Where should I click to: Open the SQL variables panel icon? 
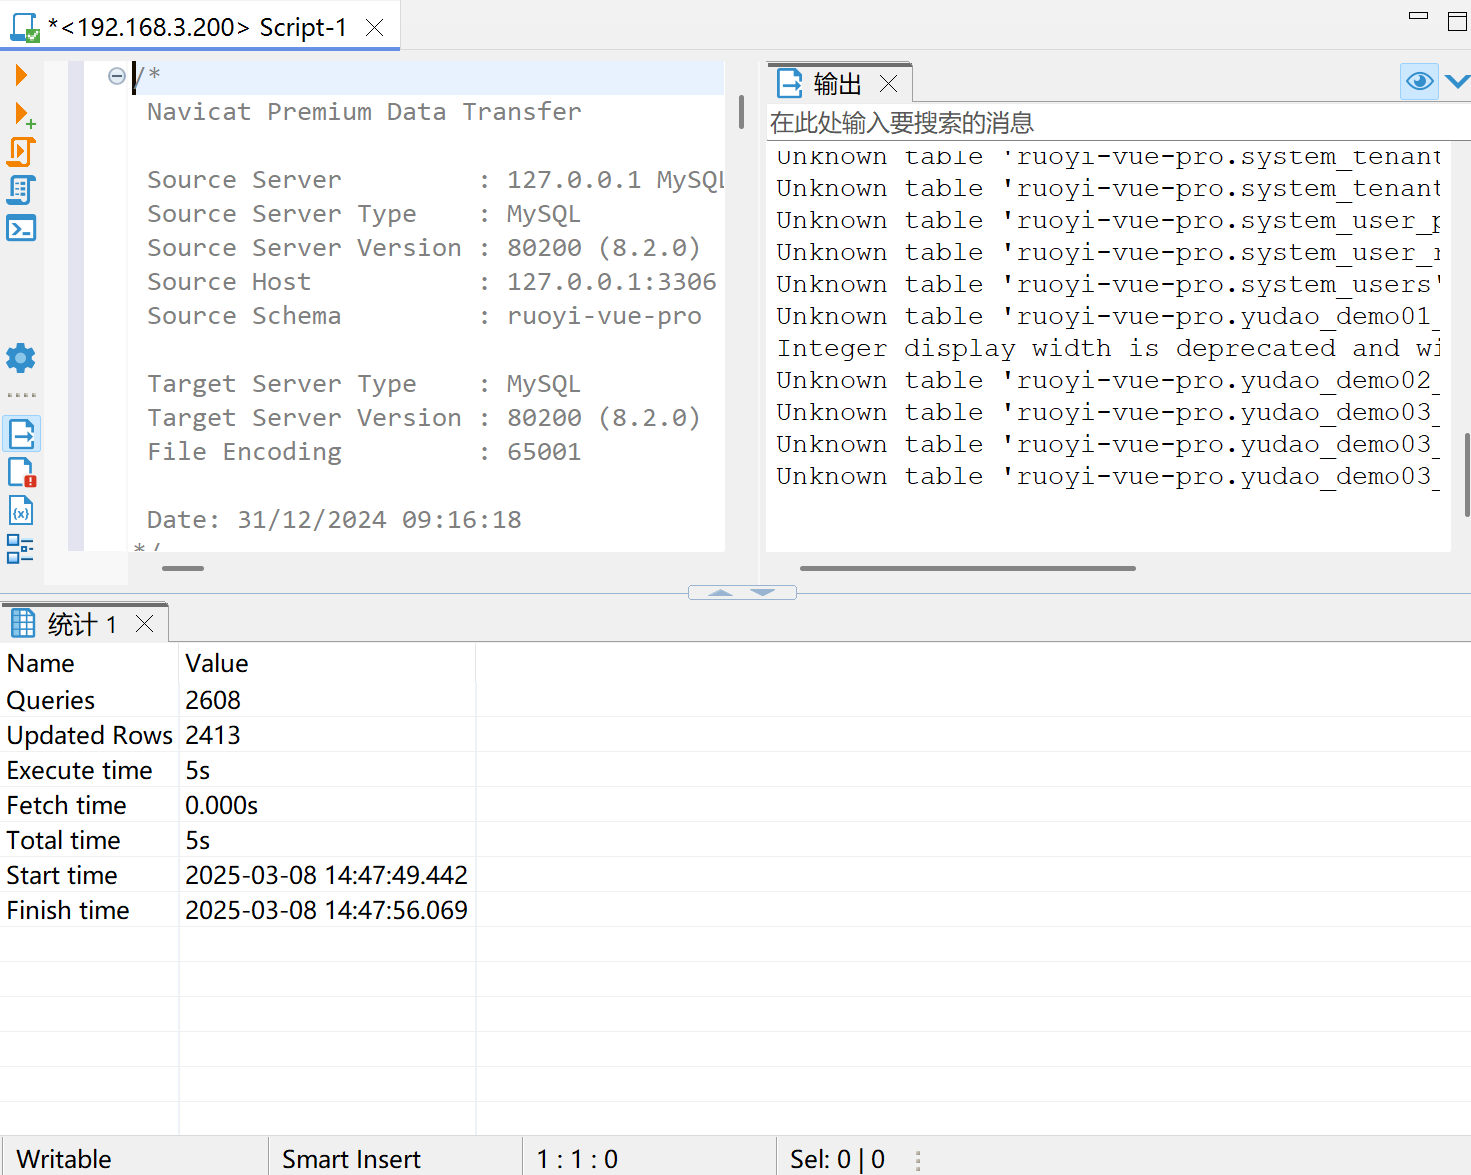(x=21, y=510)
